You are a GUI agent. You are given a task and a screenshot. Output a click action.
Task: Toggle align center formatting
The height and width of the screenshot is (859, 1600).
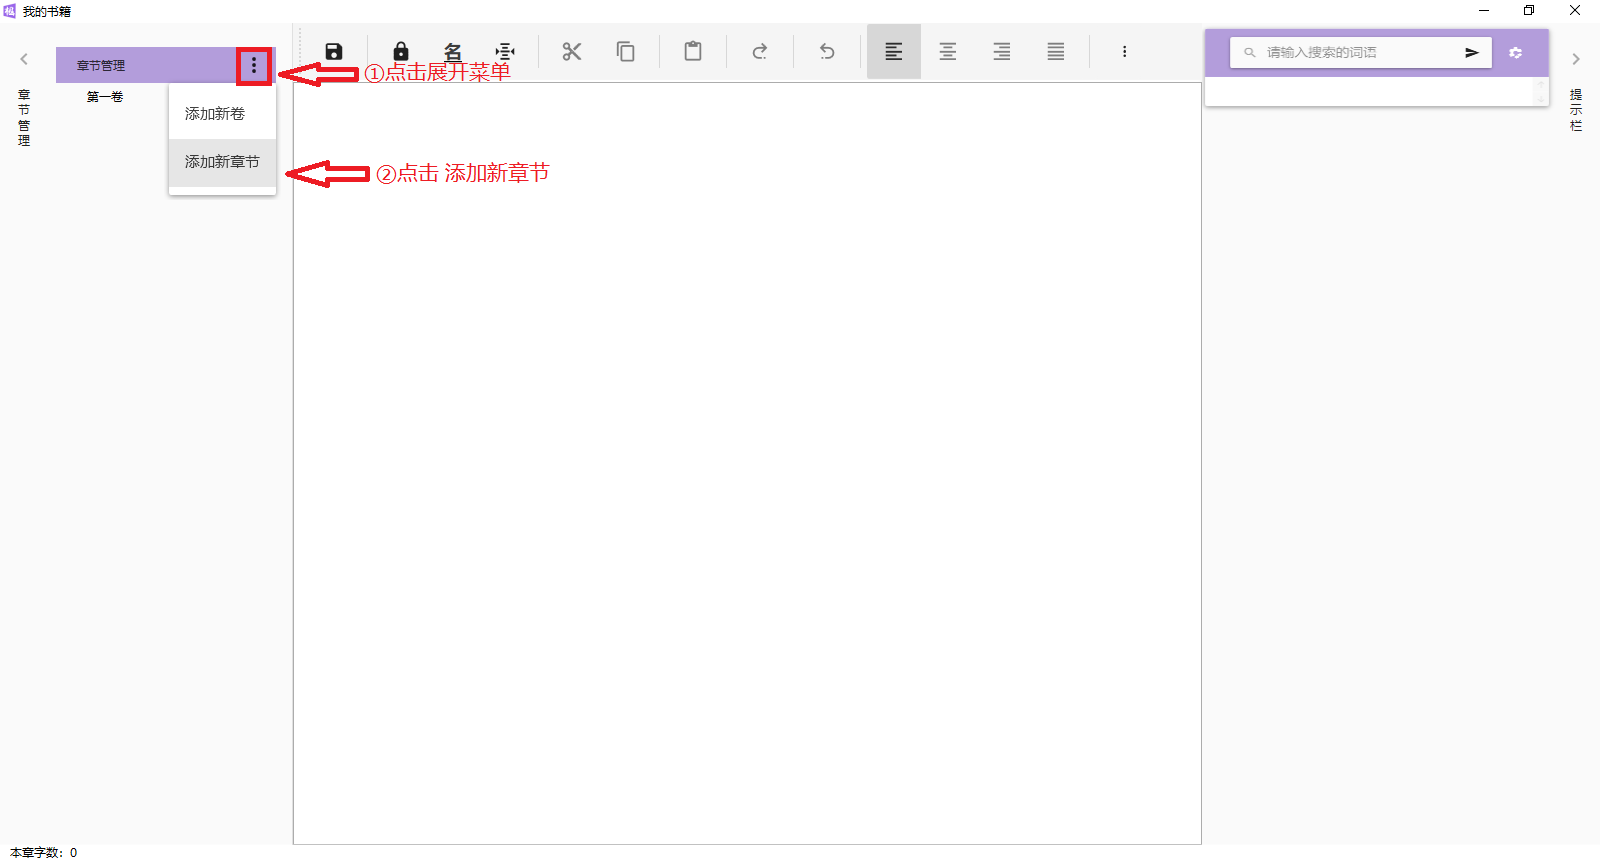click(948, 52)
